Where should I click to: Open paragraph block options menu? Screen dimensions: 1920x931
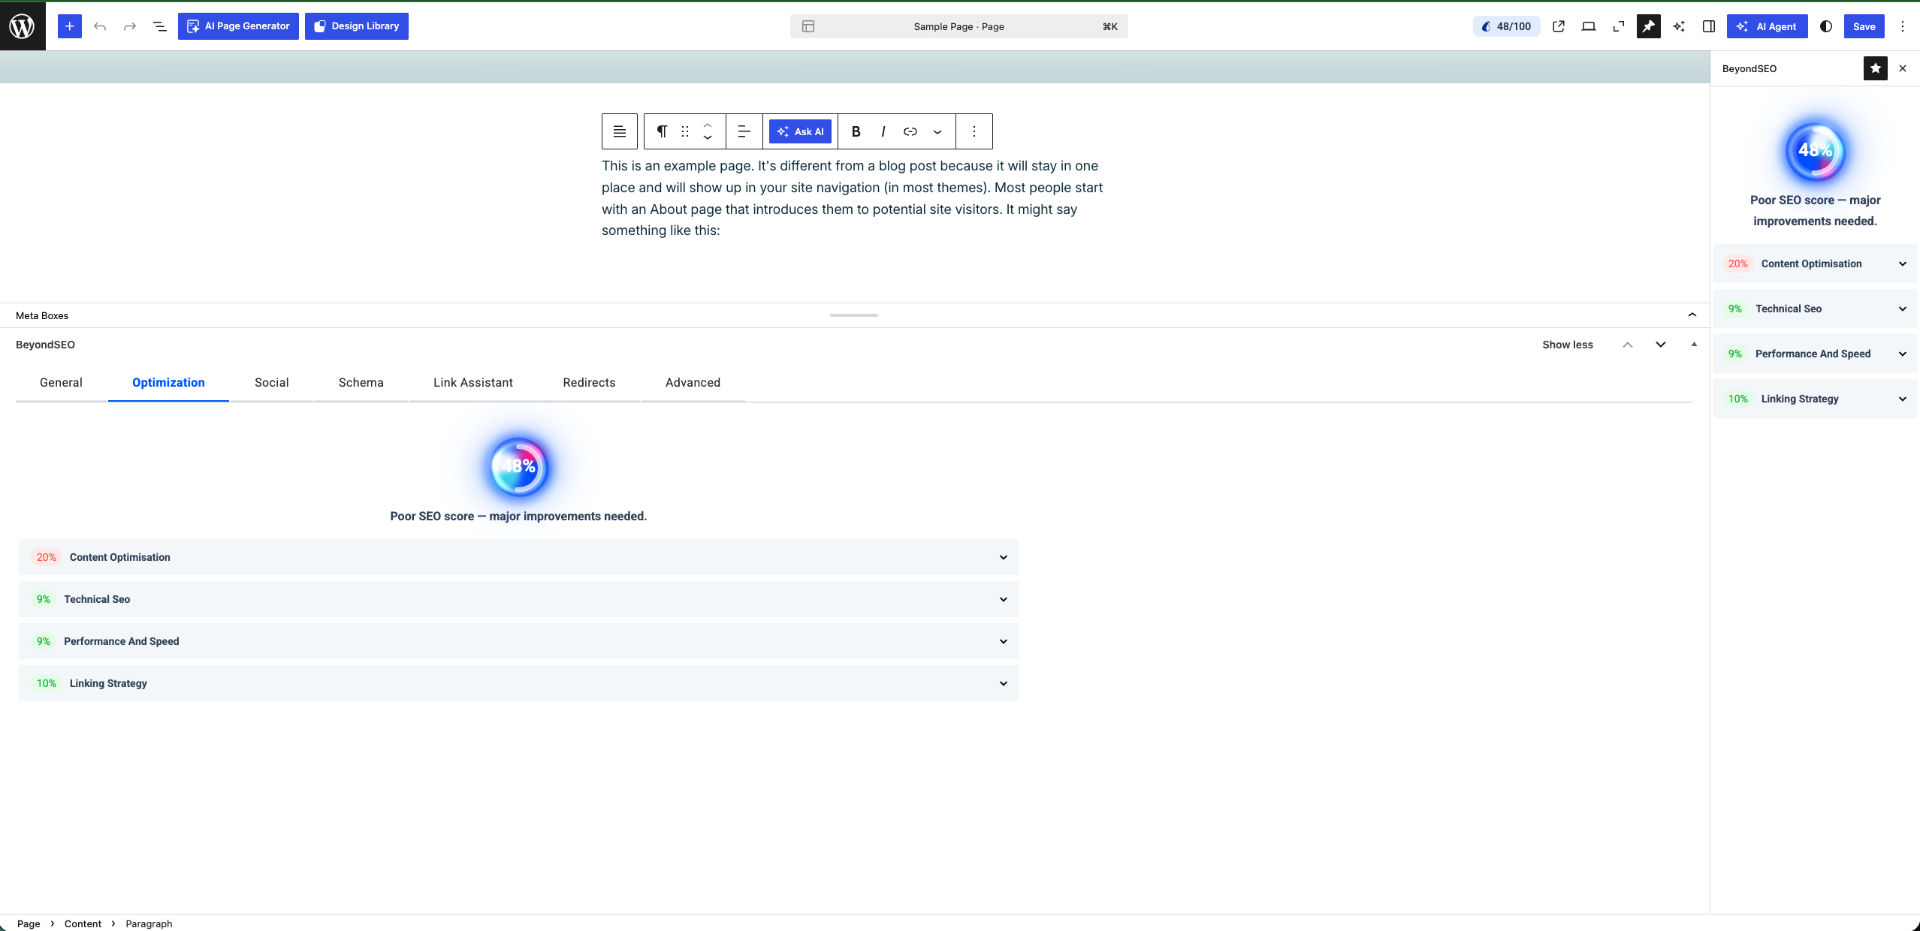click(974, 131)
